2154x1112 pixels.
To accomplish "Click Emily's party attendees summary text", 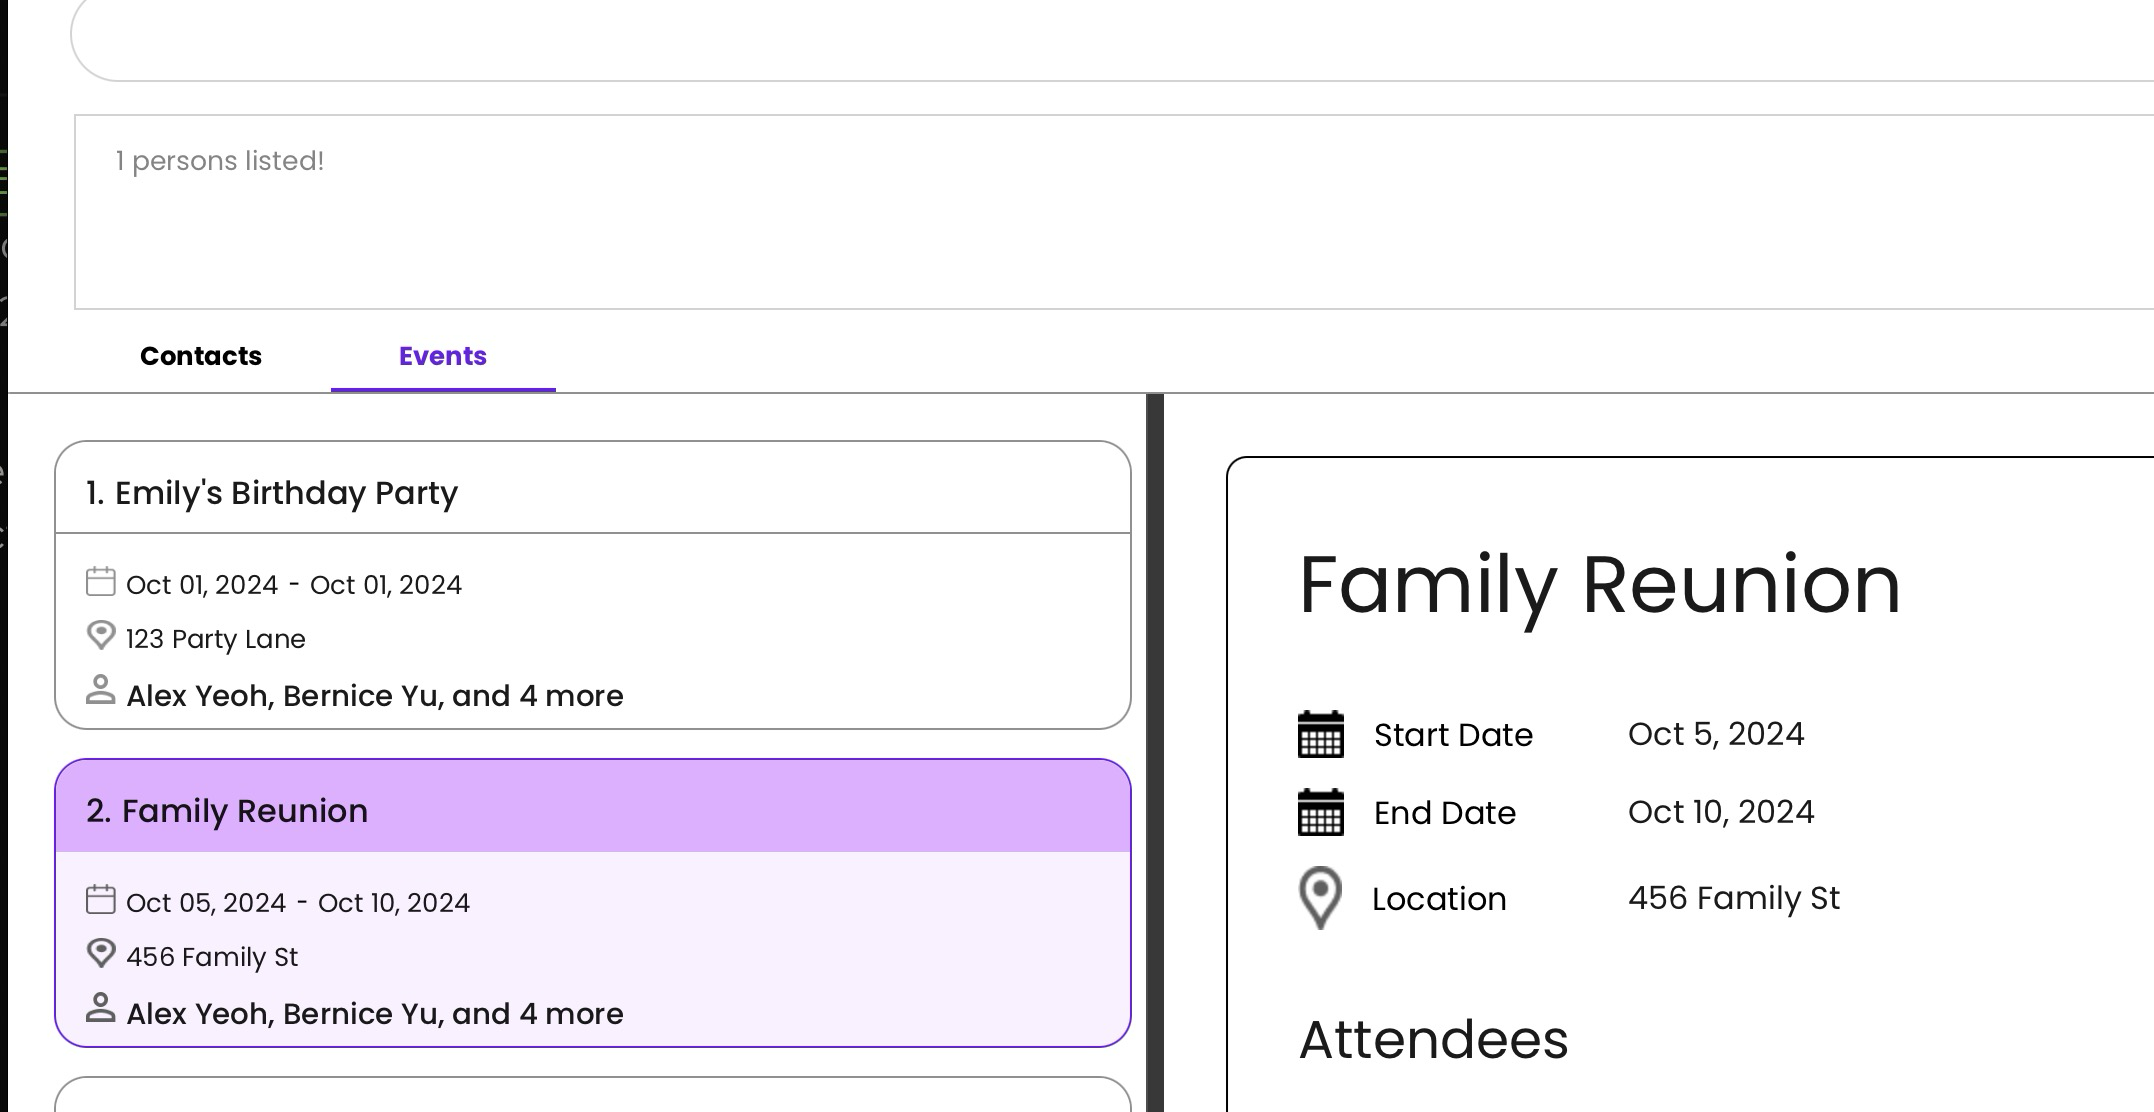I will [x=375, y=696].
